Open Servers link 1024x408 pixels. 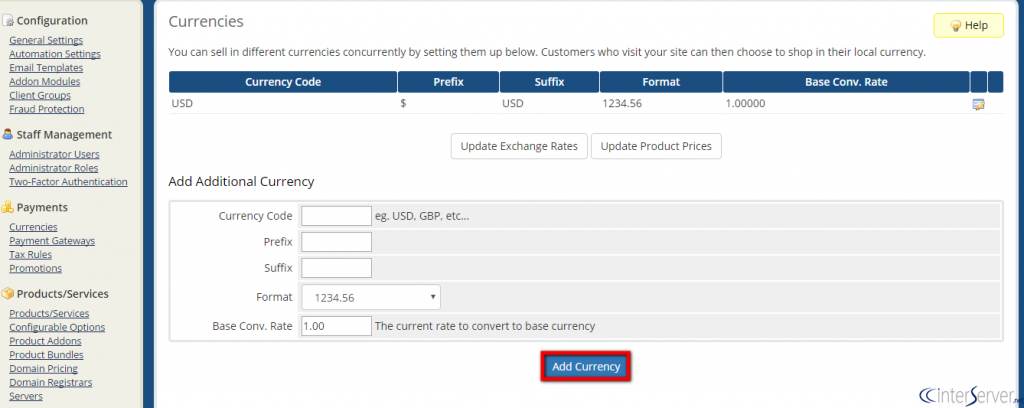coord(26,396)
